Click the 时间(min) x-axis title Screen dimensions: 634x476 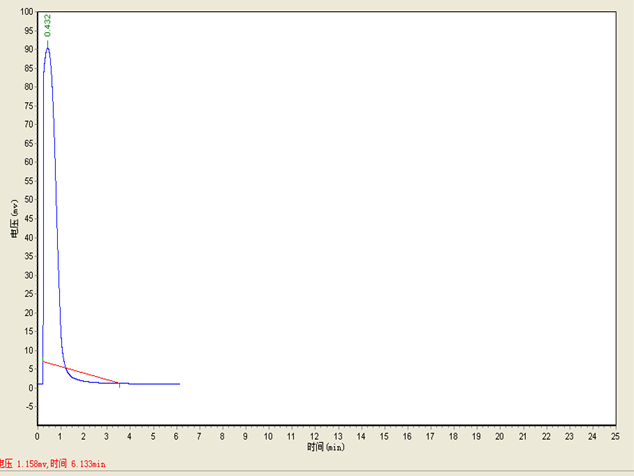pyautogui.click(x=327, y=447)
